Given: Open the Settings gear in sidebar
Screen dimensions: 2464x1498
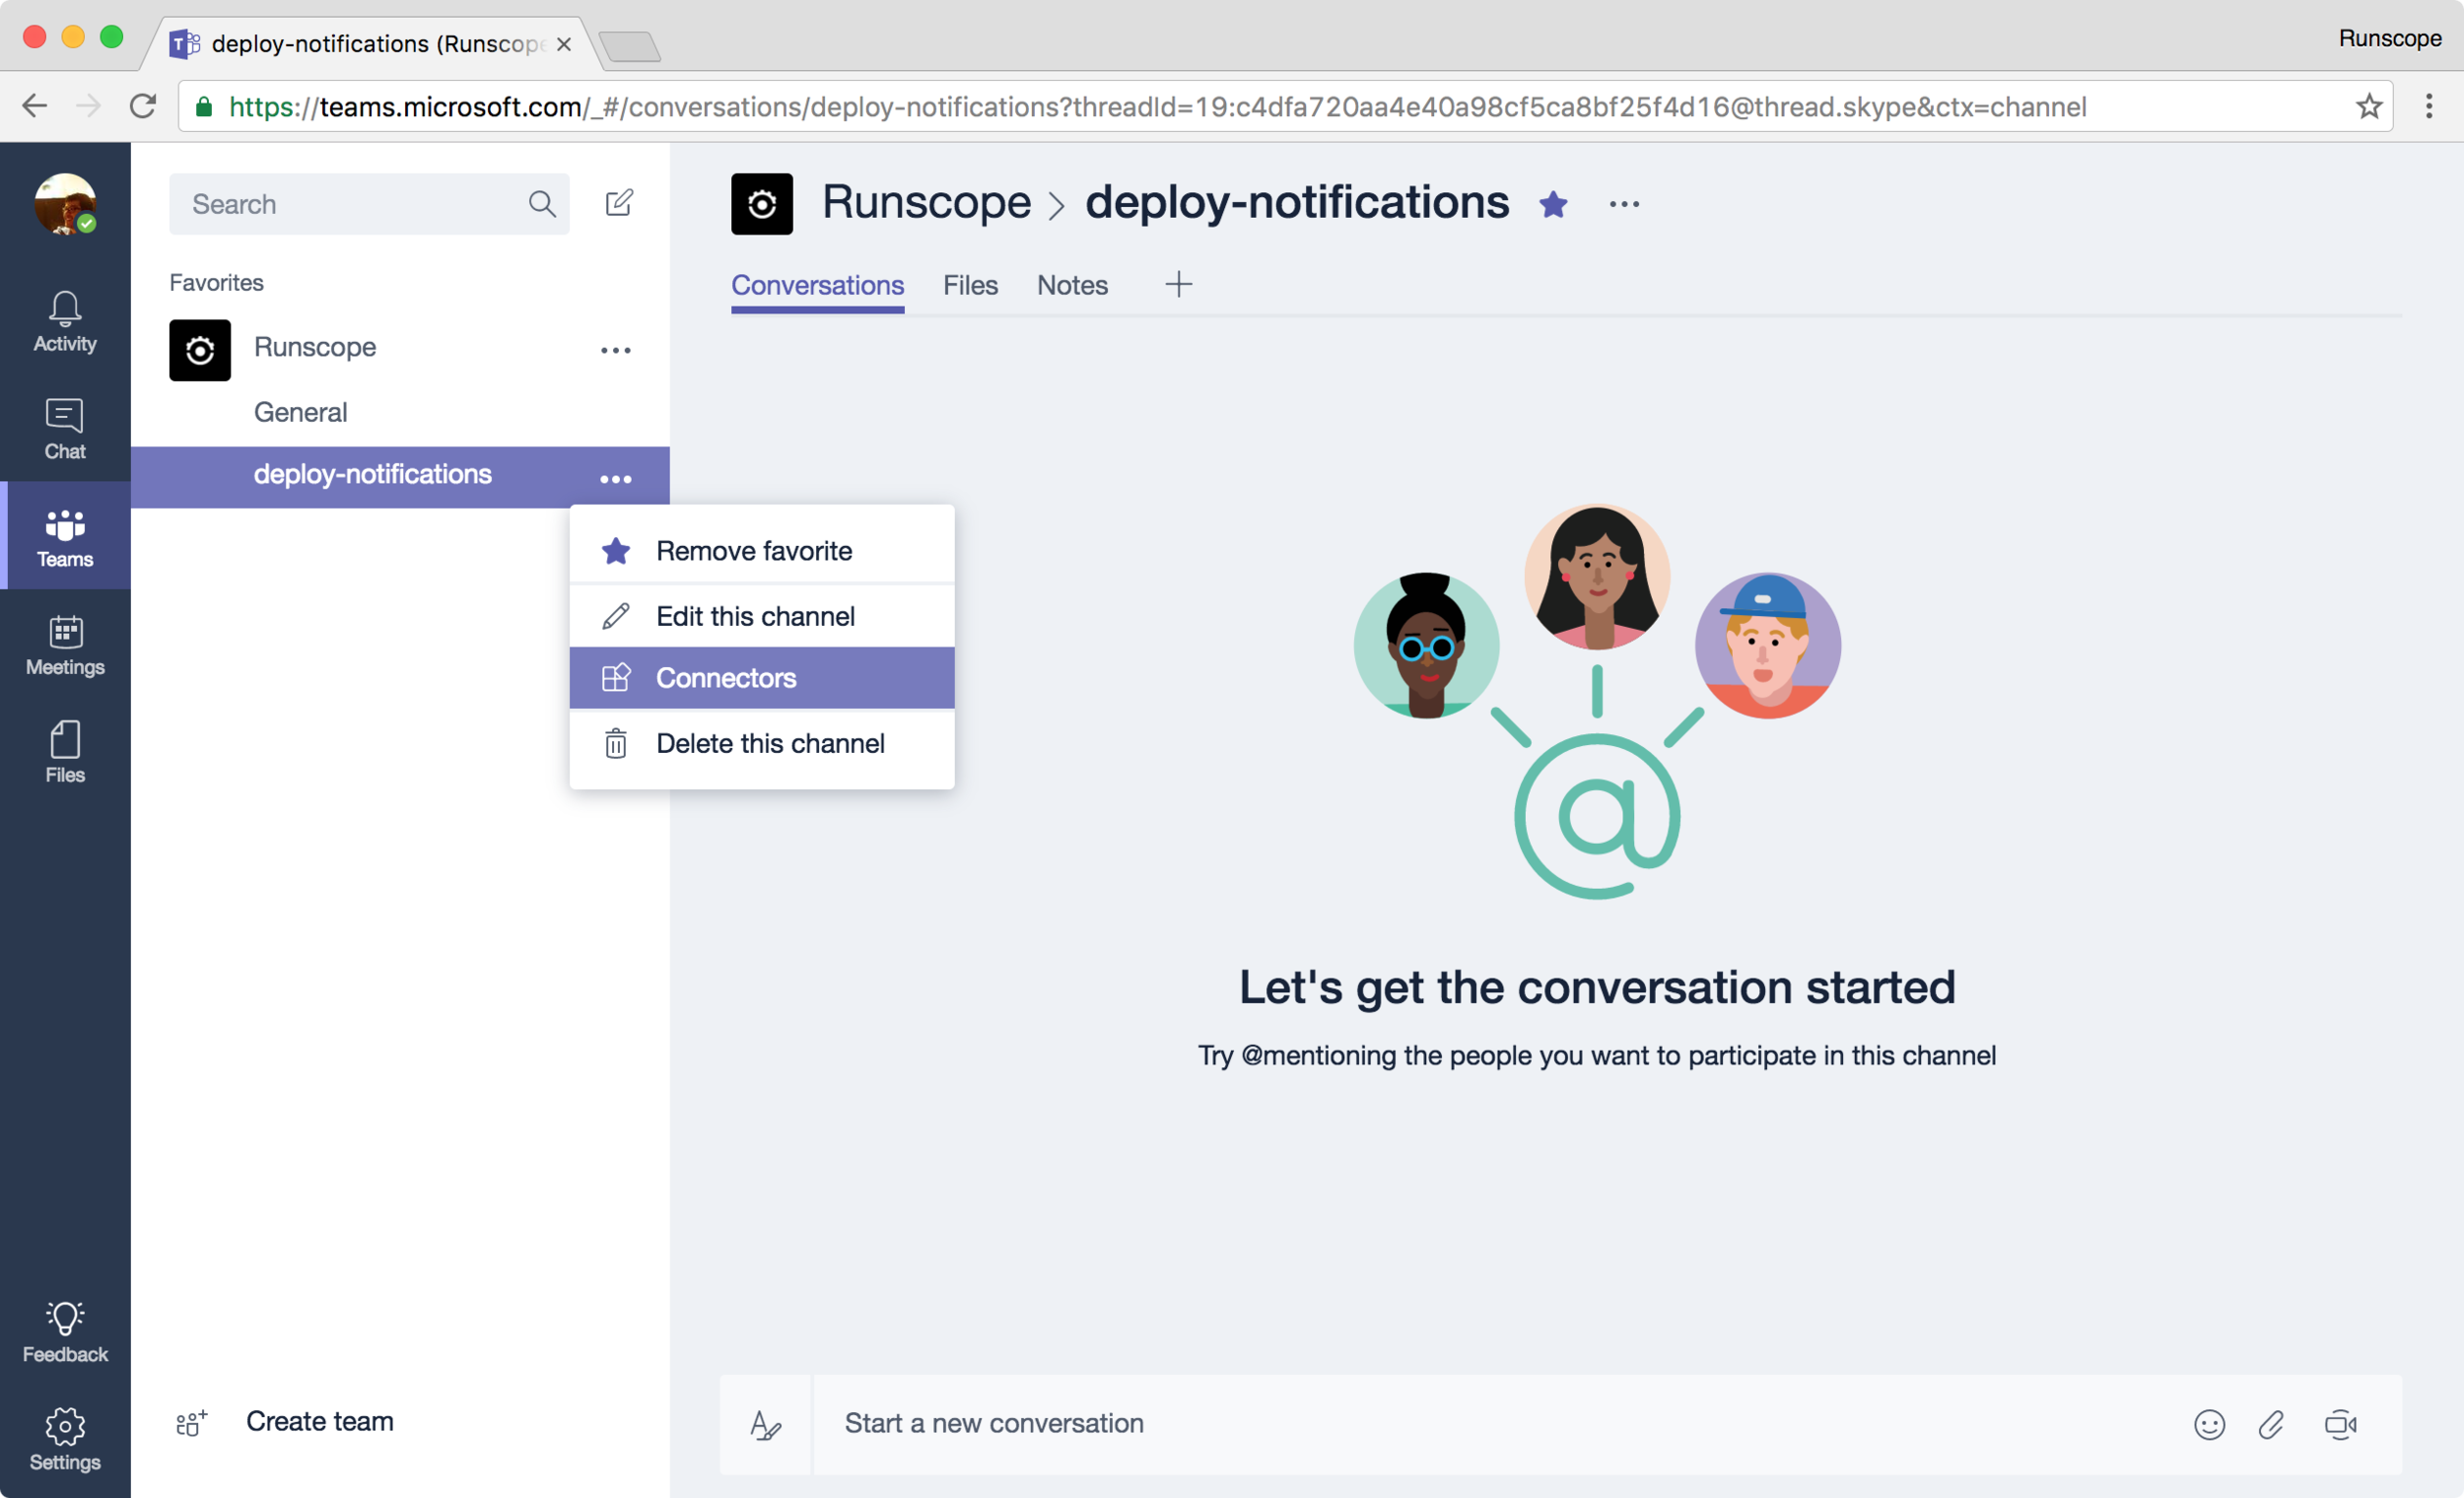Looking at the screenshot, I should [65, 1440].
